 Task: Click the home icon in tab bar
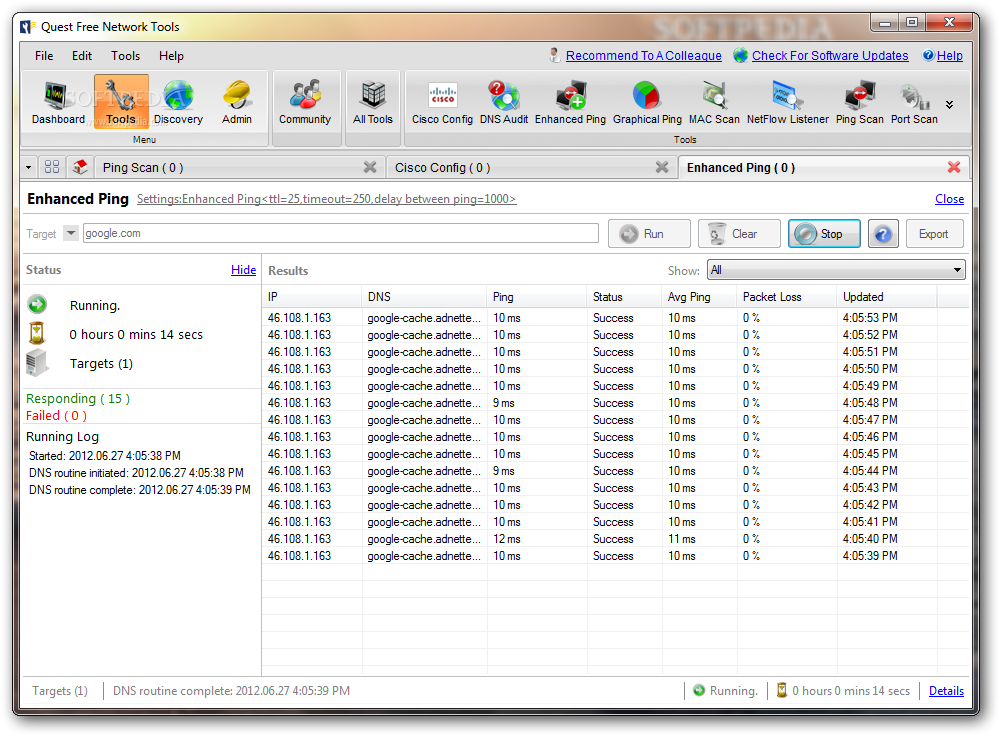(x=80, y=167)
